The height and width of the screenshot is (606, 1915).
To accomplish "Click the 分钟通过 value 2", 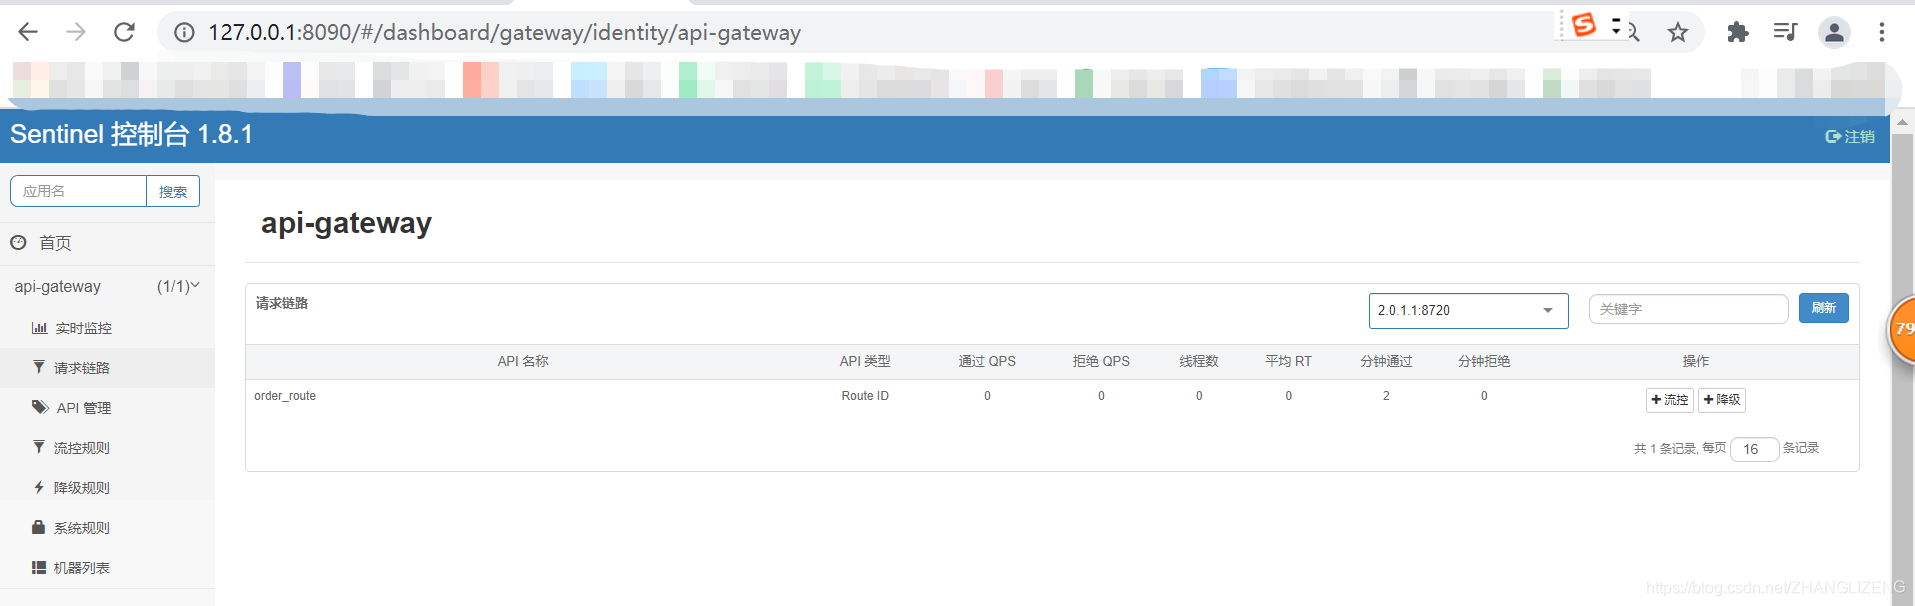I will coord(1386,396).
